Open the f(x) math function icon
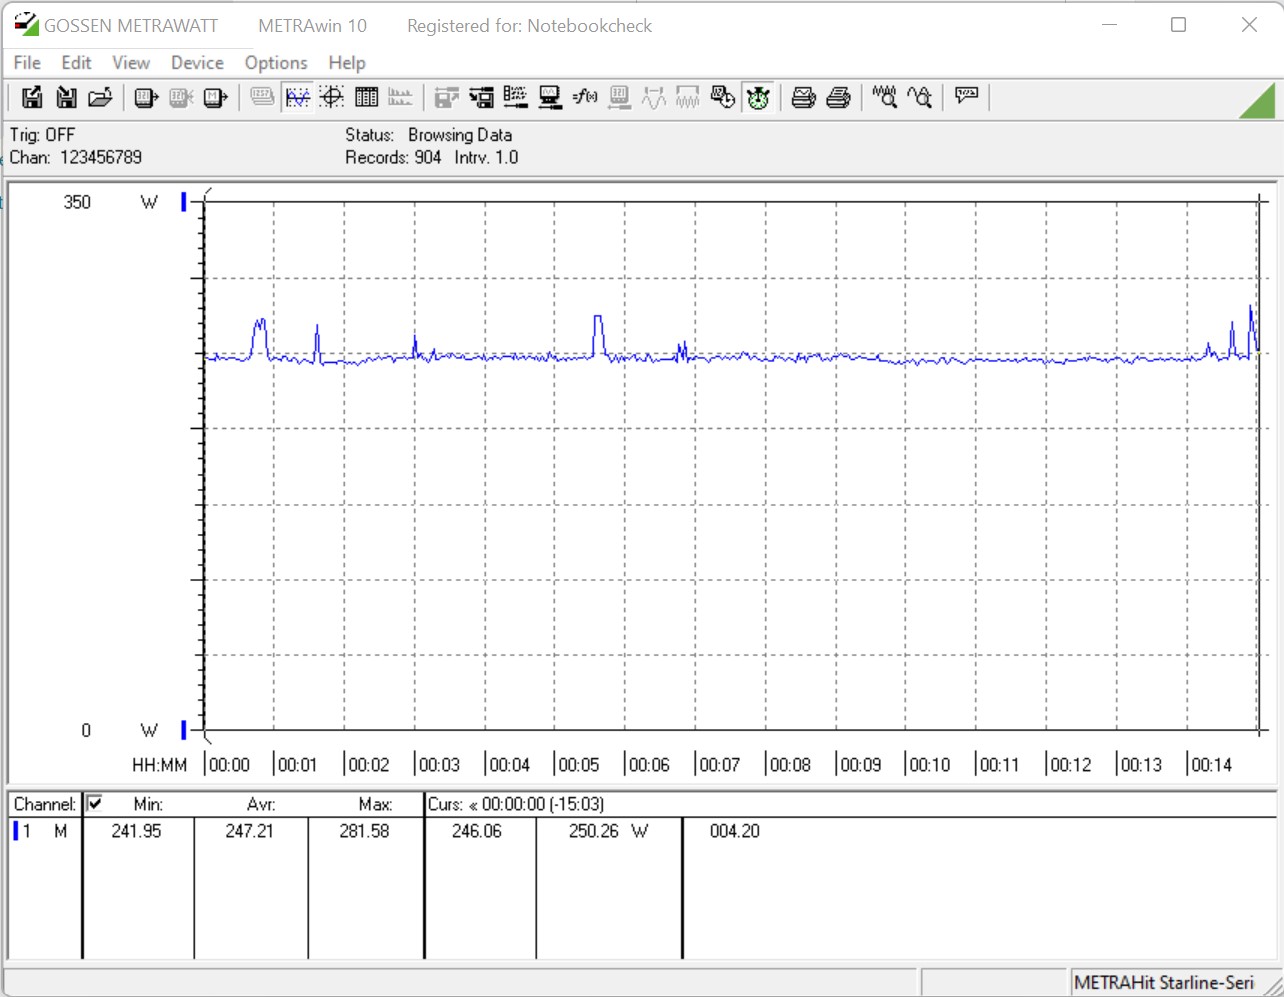Image resolution: width=1284 pixels, height=997 pixels. 585,97
